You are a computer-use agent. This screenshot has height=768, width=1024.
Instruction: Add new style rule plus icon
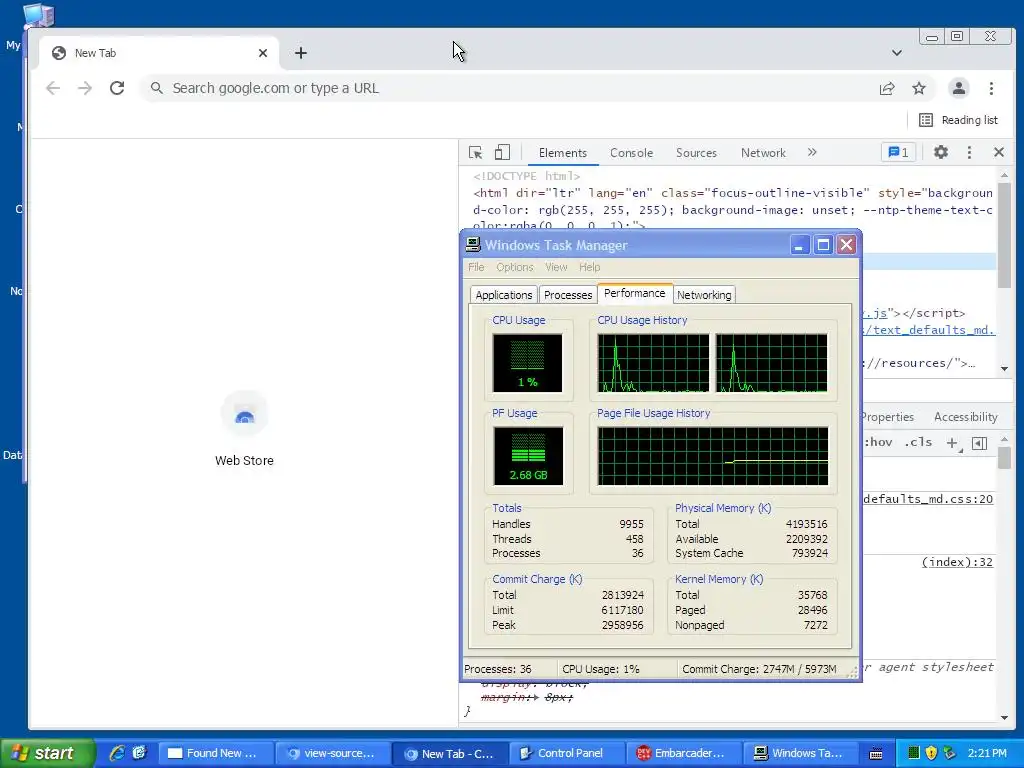pyautogui.click(x=953, y=443)
